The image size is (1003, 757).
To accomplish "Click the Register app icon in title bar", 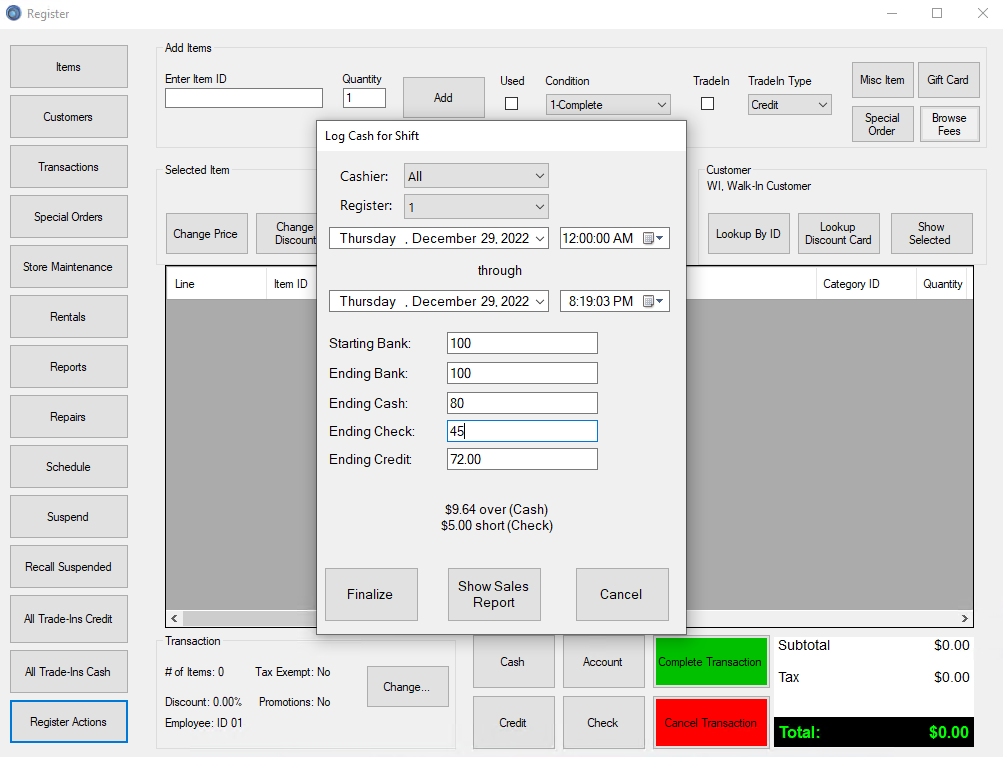I will pyautogui.click(x=13, y=14).
